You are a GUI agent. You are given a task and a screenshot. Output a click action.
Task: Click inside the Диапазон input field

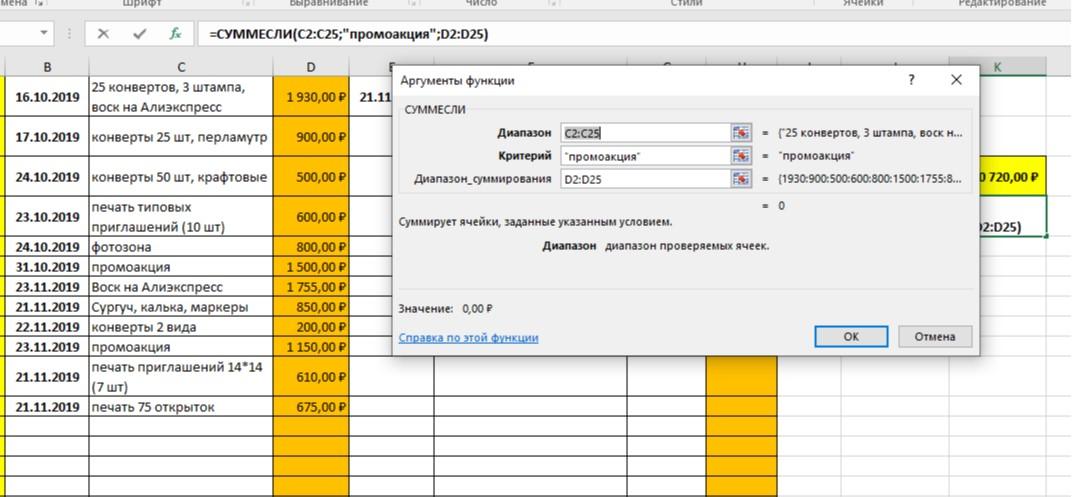click(x=645, y=132)
